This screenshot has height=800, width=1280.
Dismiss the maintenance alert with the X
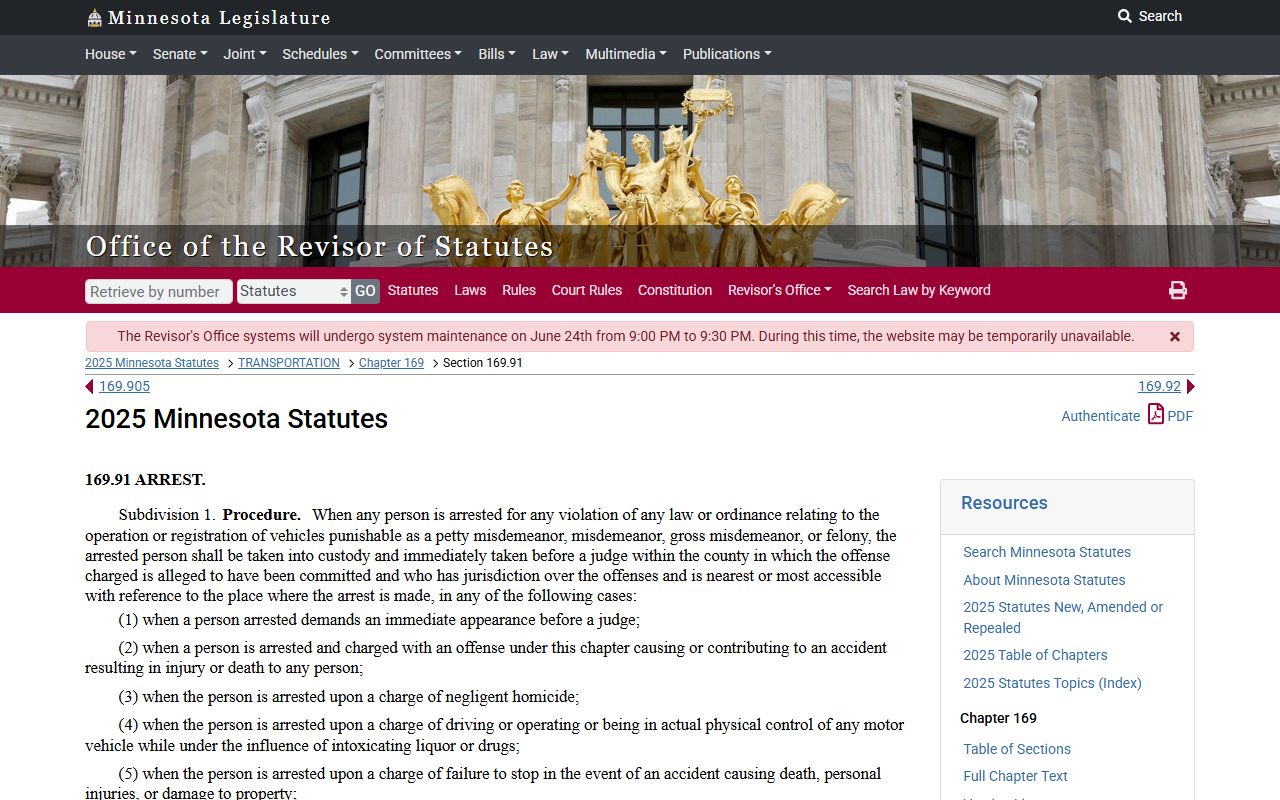1175,337
